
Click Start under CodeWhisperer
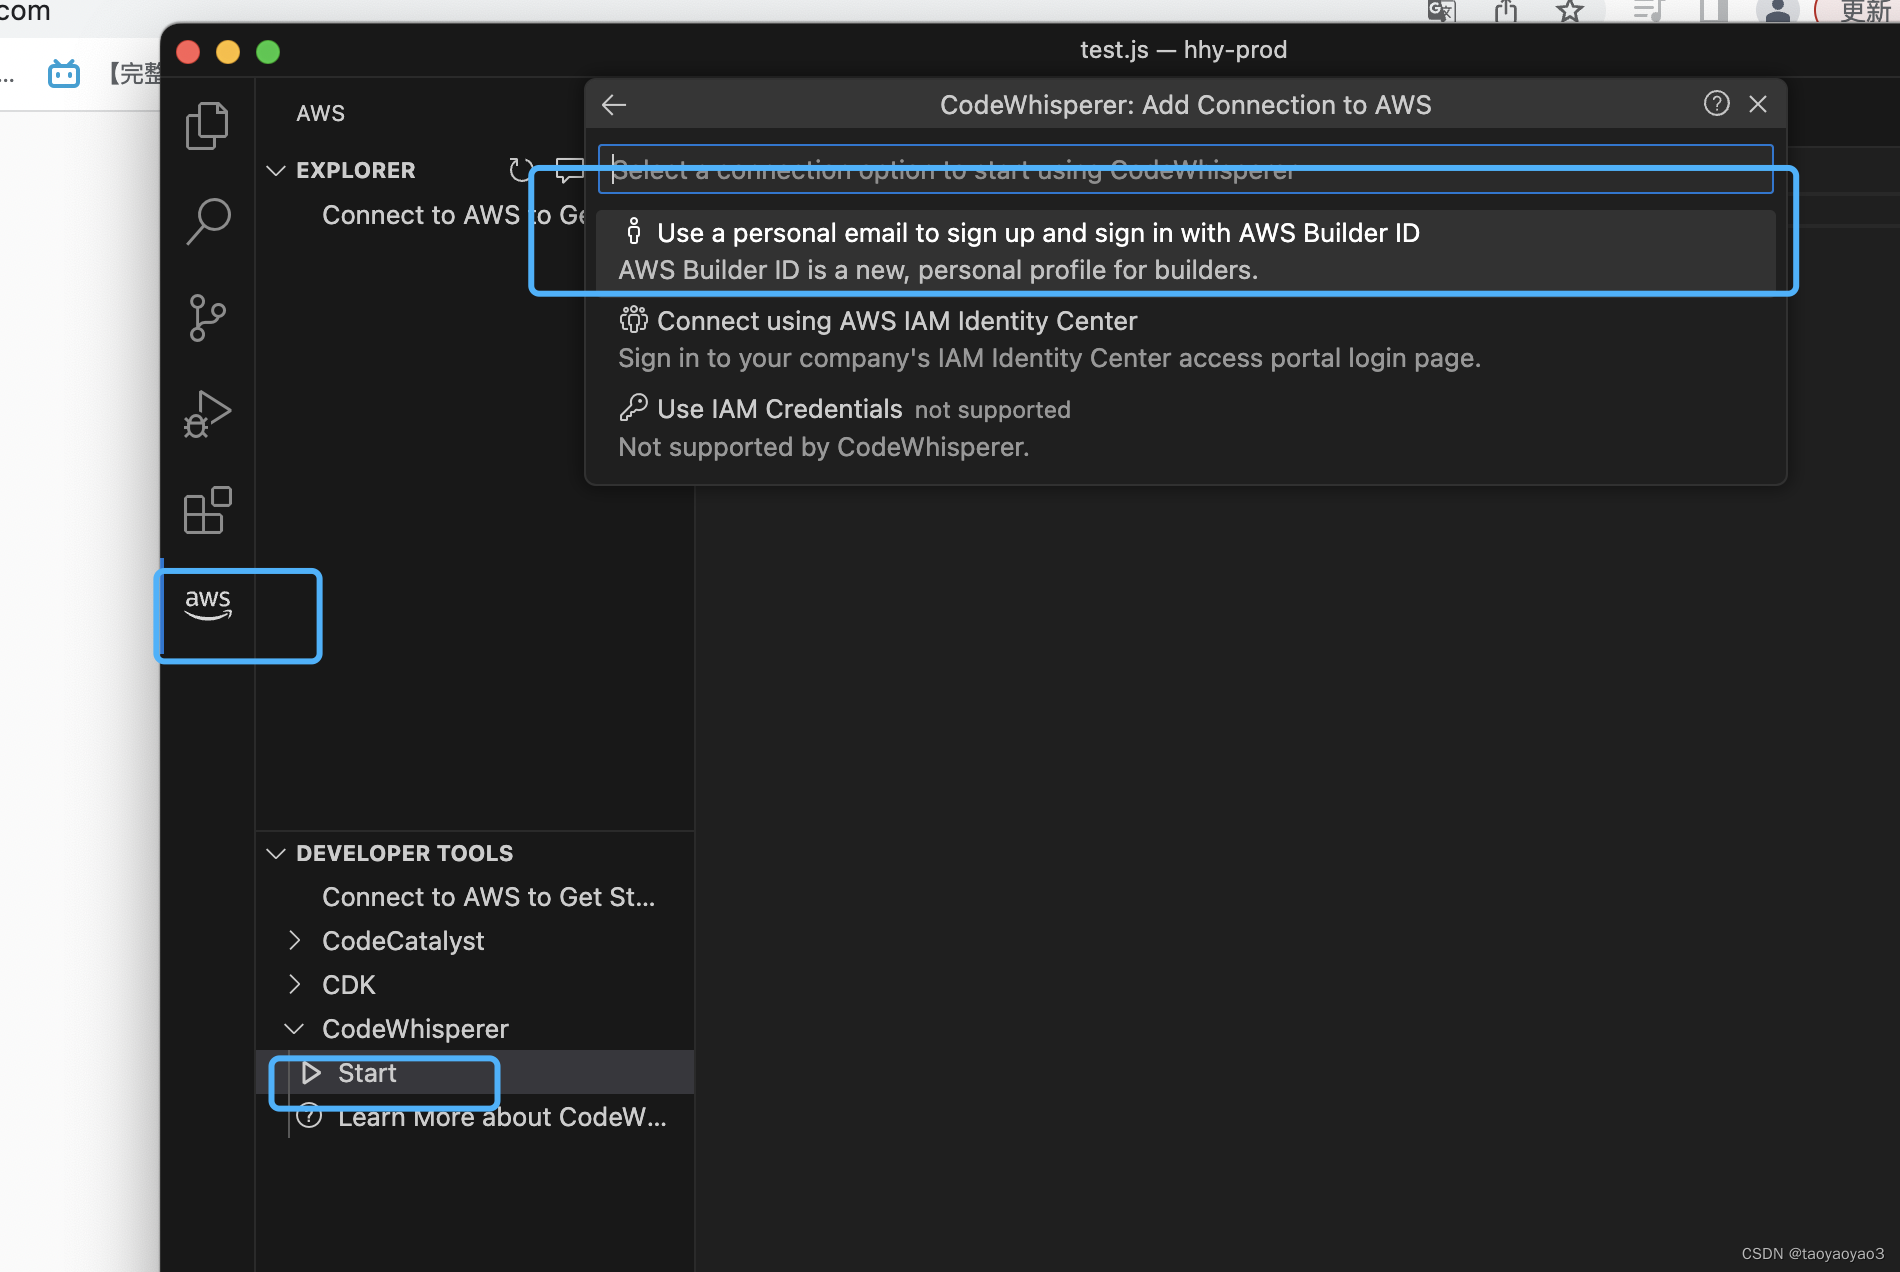click(x=475, y=1073)
